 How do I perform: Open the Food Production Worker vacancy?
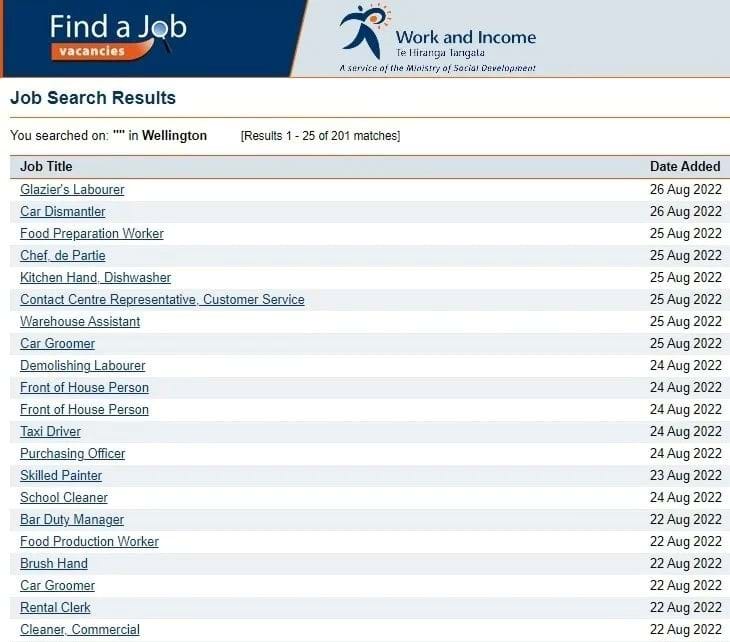[x=89, y=541]
